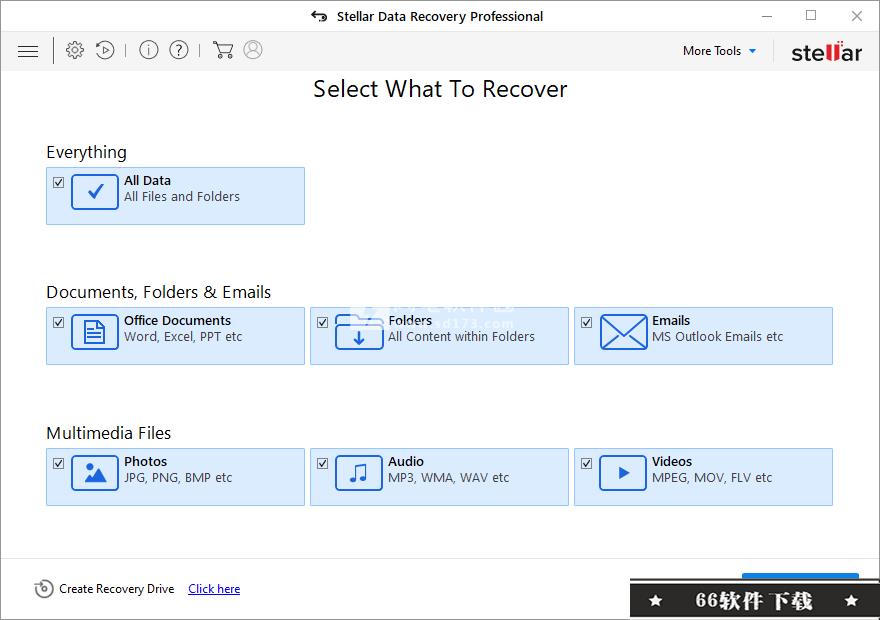Open the help question mark icon

[x=179, y=50]
